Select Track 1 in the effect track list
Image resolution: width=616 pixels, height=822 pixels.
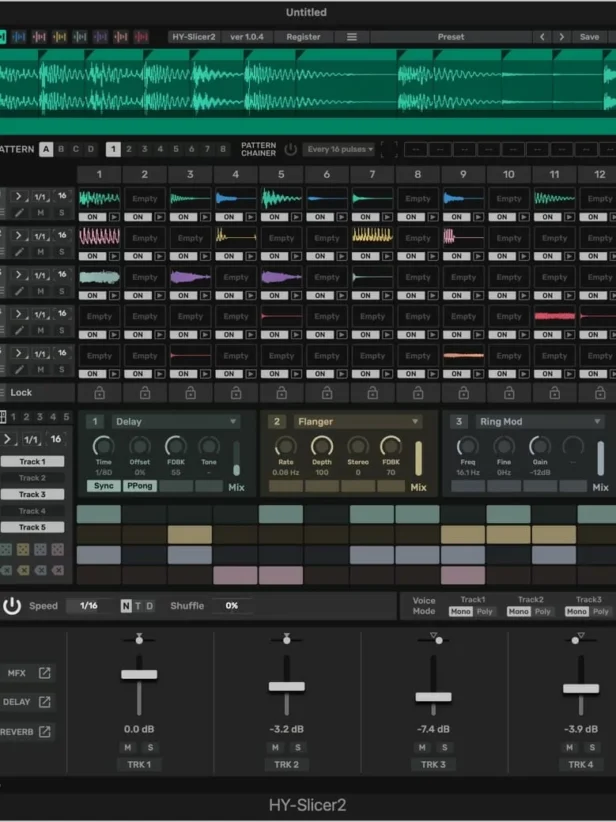pyautogui.click(x=33, y=461)
